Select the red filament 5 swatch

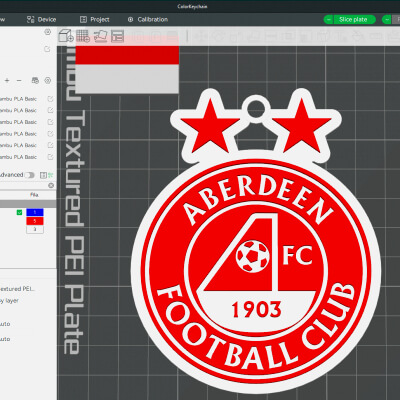(35, 221)
